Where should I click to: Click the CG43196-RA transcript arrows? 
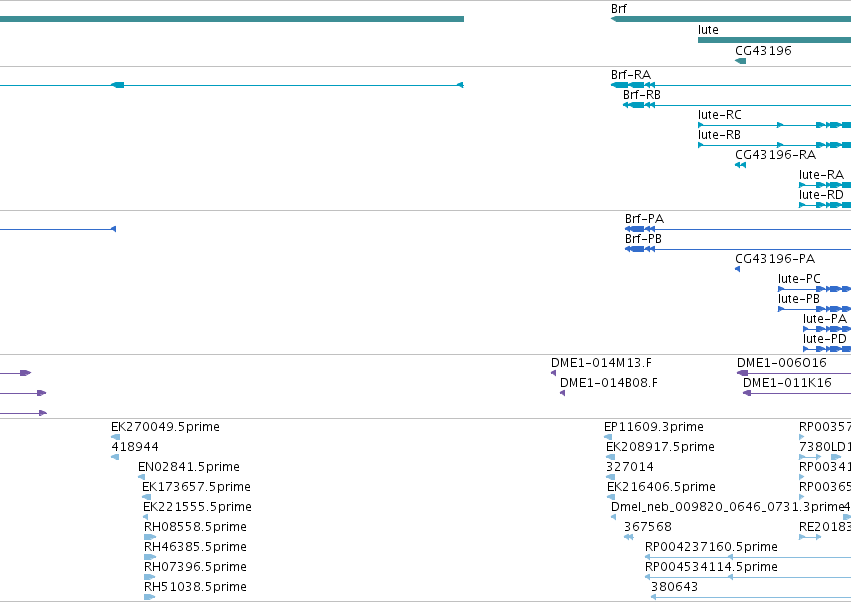(740, 165)
